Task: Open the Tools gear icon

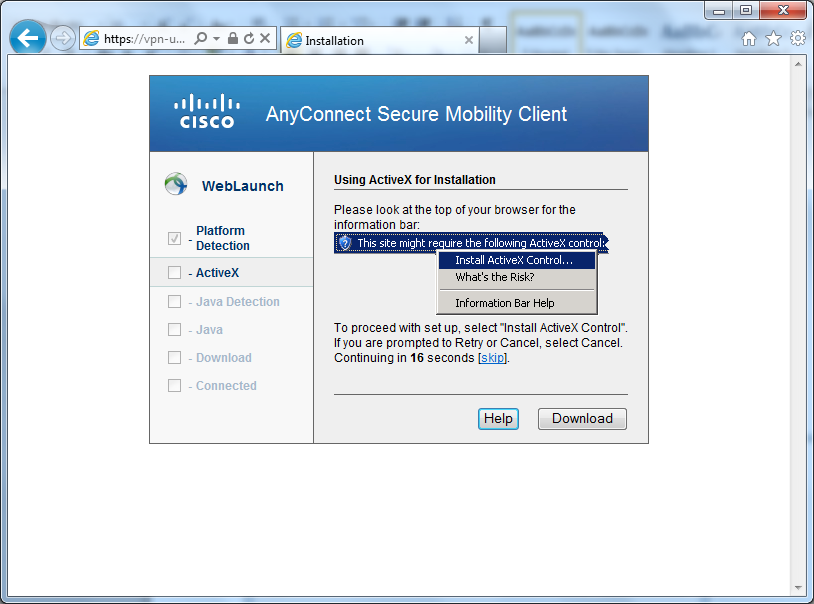Action: (x=797, y=38)
